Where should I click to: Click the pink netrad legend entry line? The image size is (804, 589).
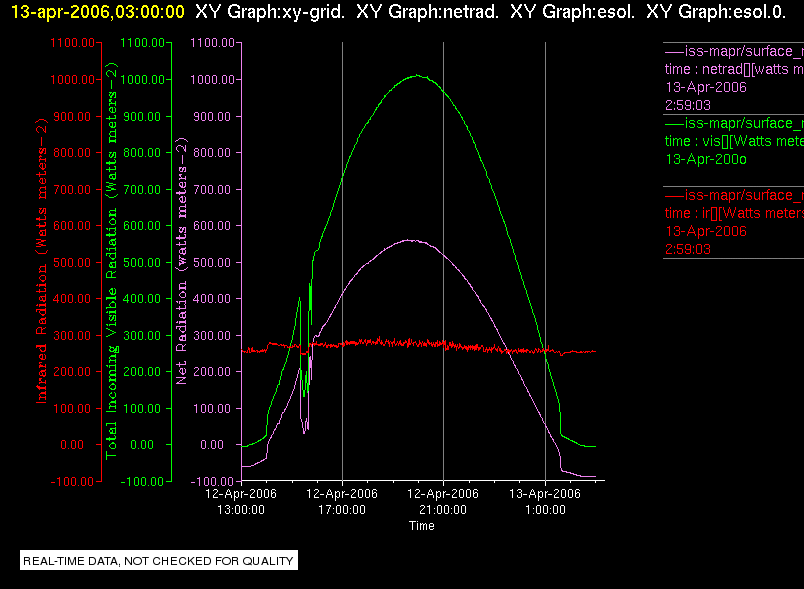[x=734, y=51]
